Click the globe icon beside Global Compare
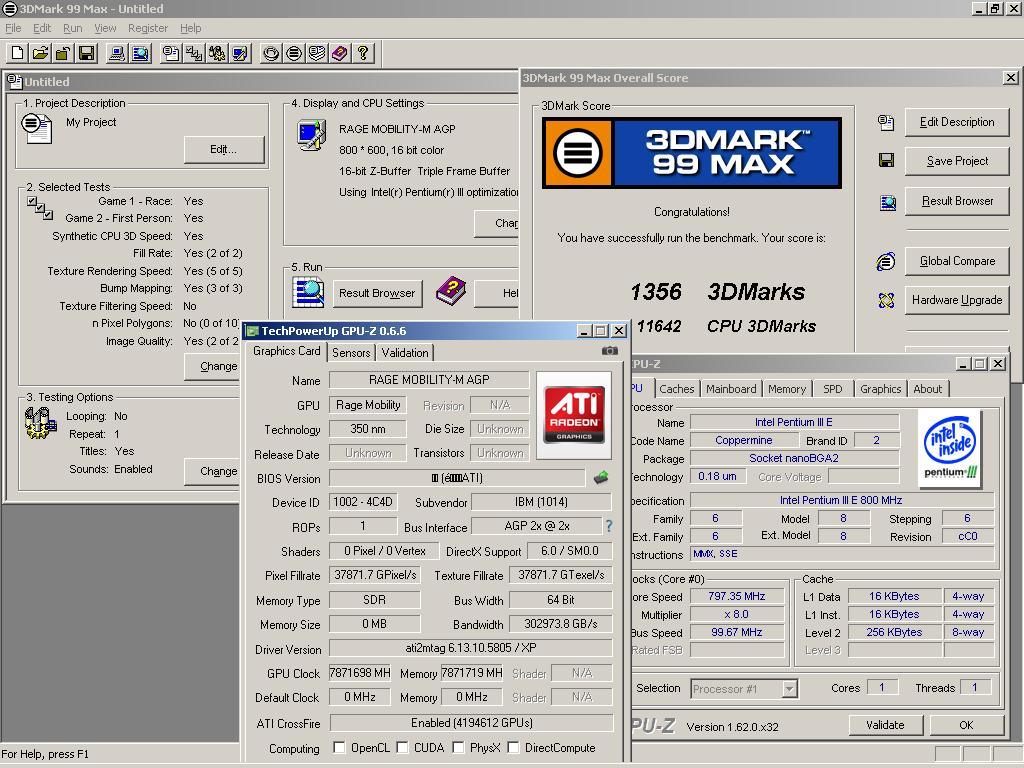The height and width of the screenshot is (768, 1024). (886, 261)
